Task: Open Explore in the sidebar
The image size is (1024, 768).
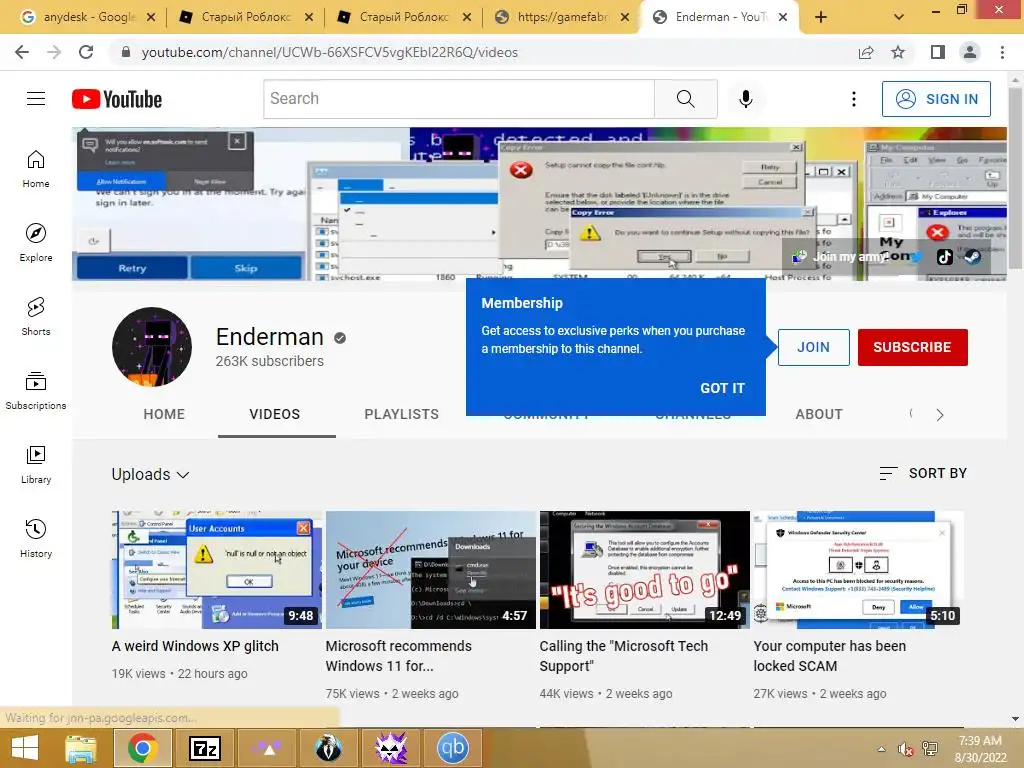Action: (x=36, y=242)
